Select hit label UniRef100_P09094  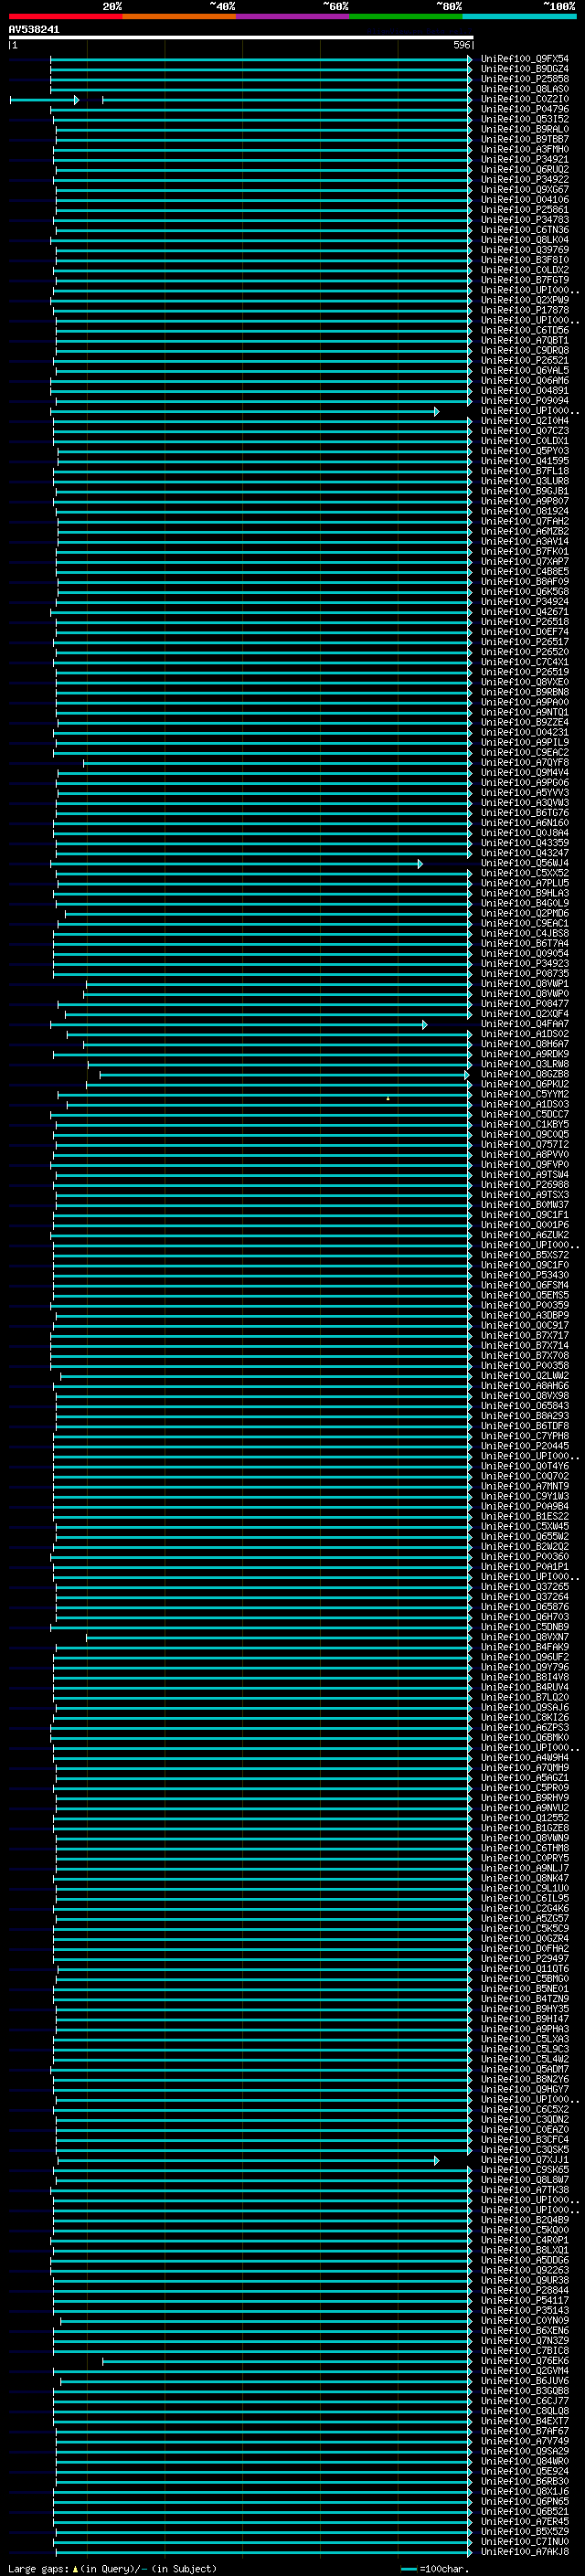click(525, 400)
